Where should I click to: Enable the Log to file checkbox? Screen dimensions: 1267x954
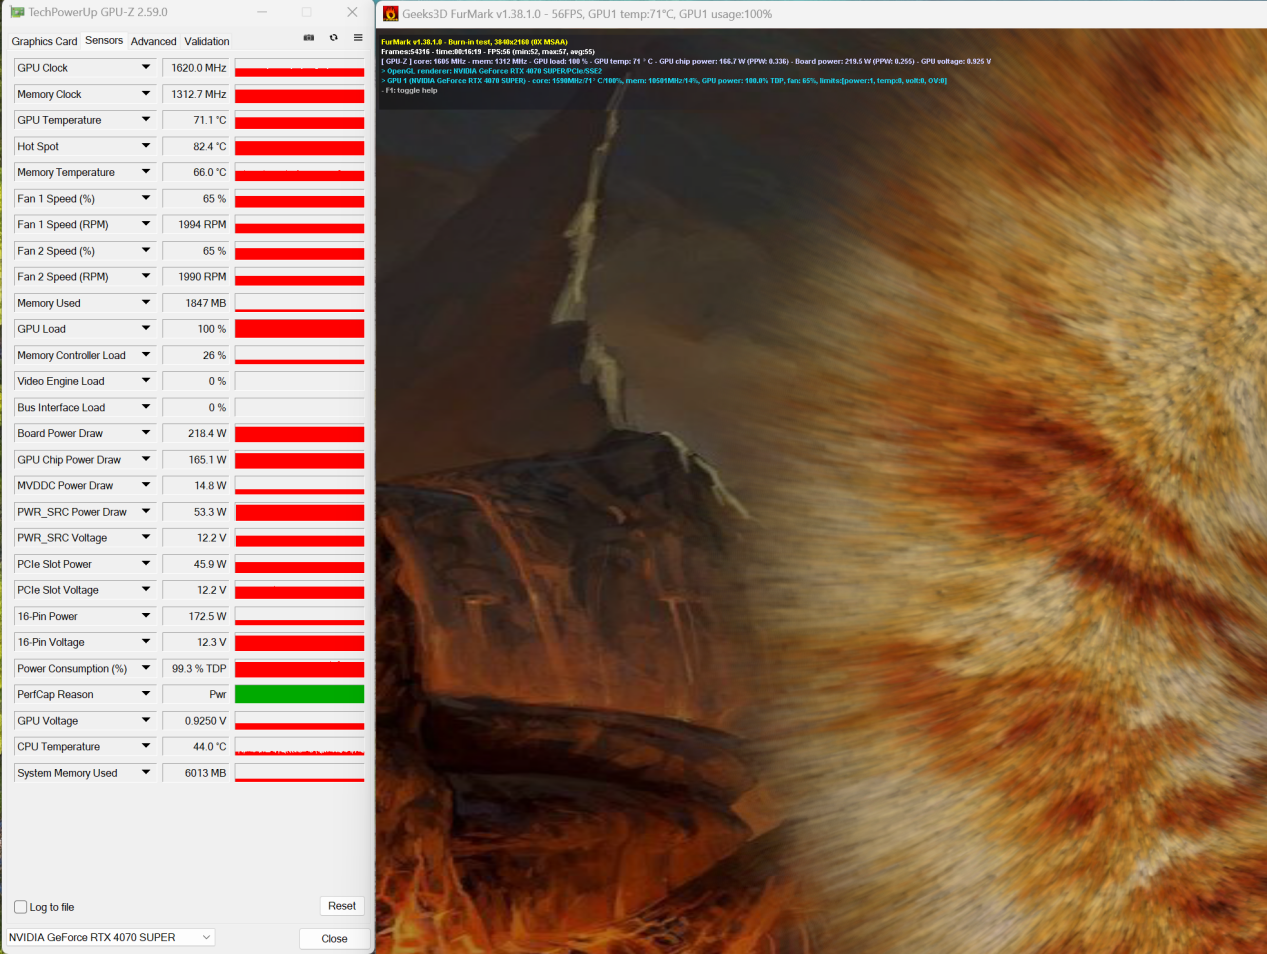point(20,907)
